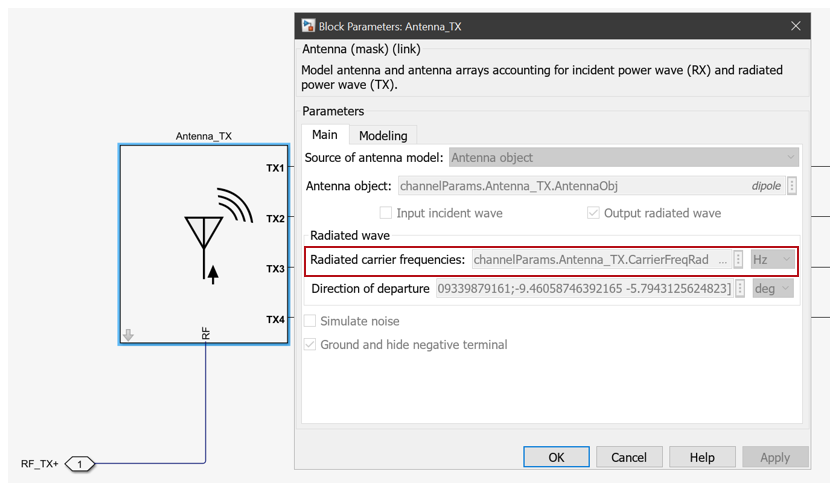Toggle the Input incident wave checkbox
The width and height of the screenshot is (830, 492).
(386, 213)
